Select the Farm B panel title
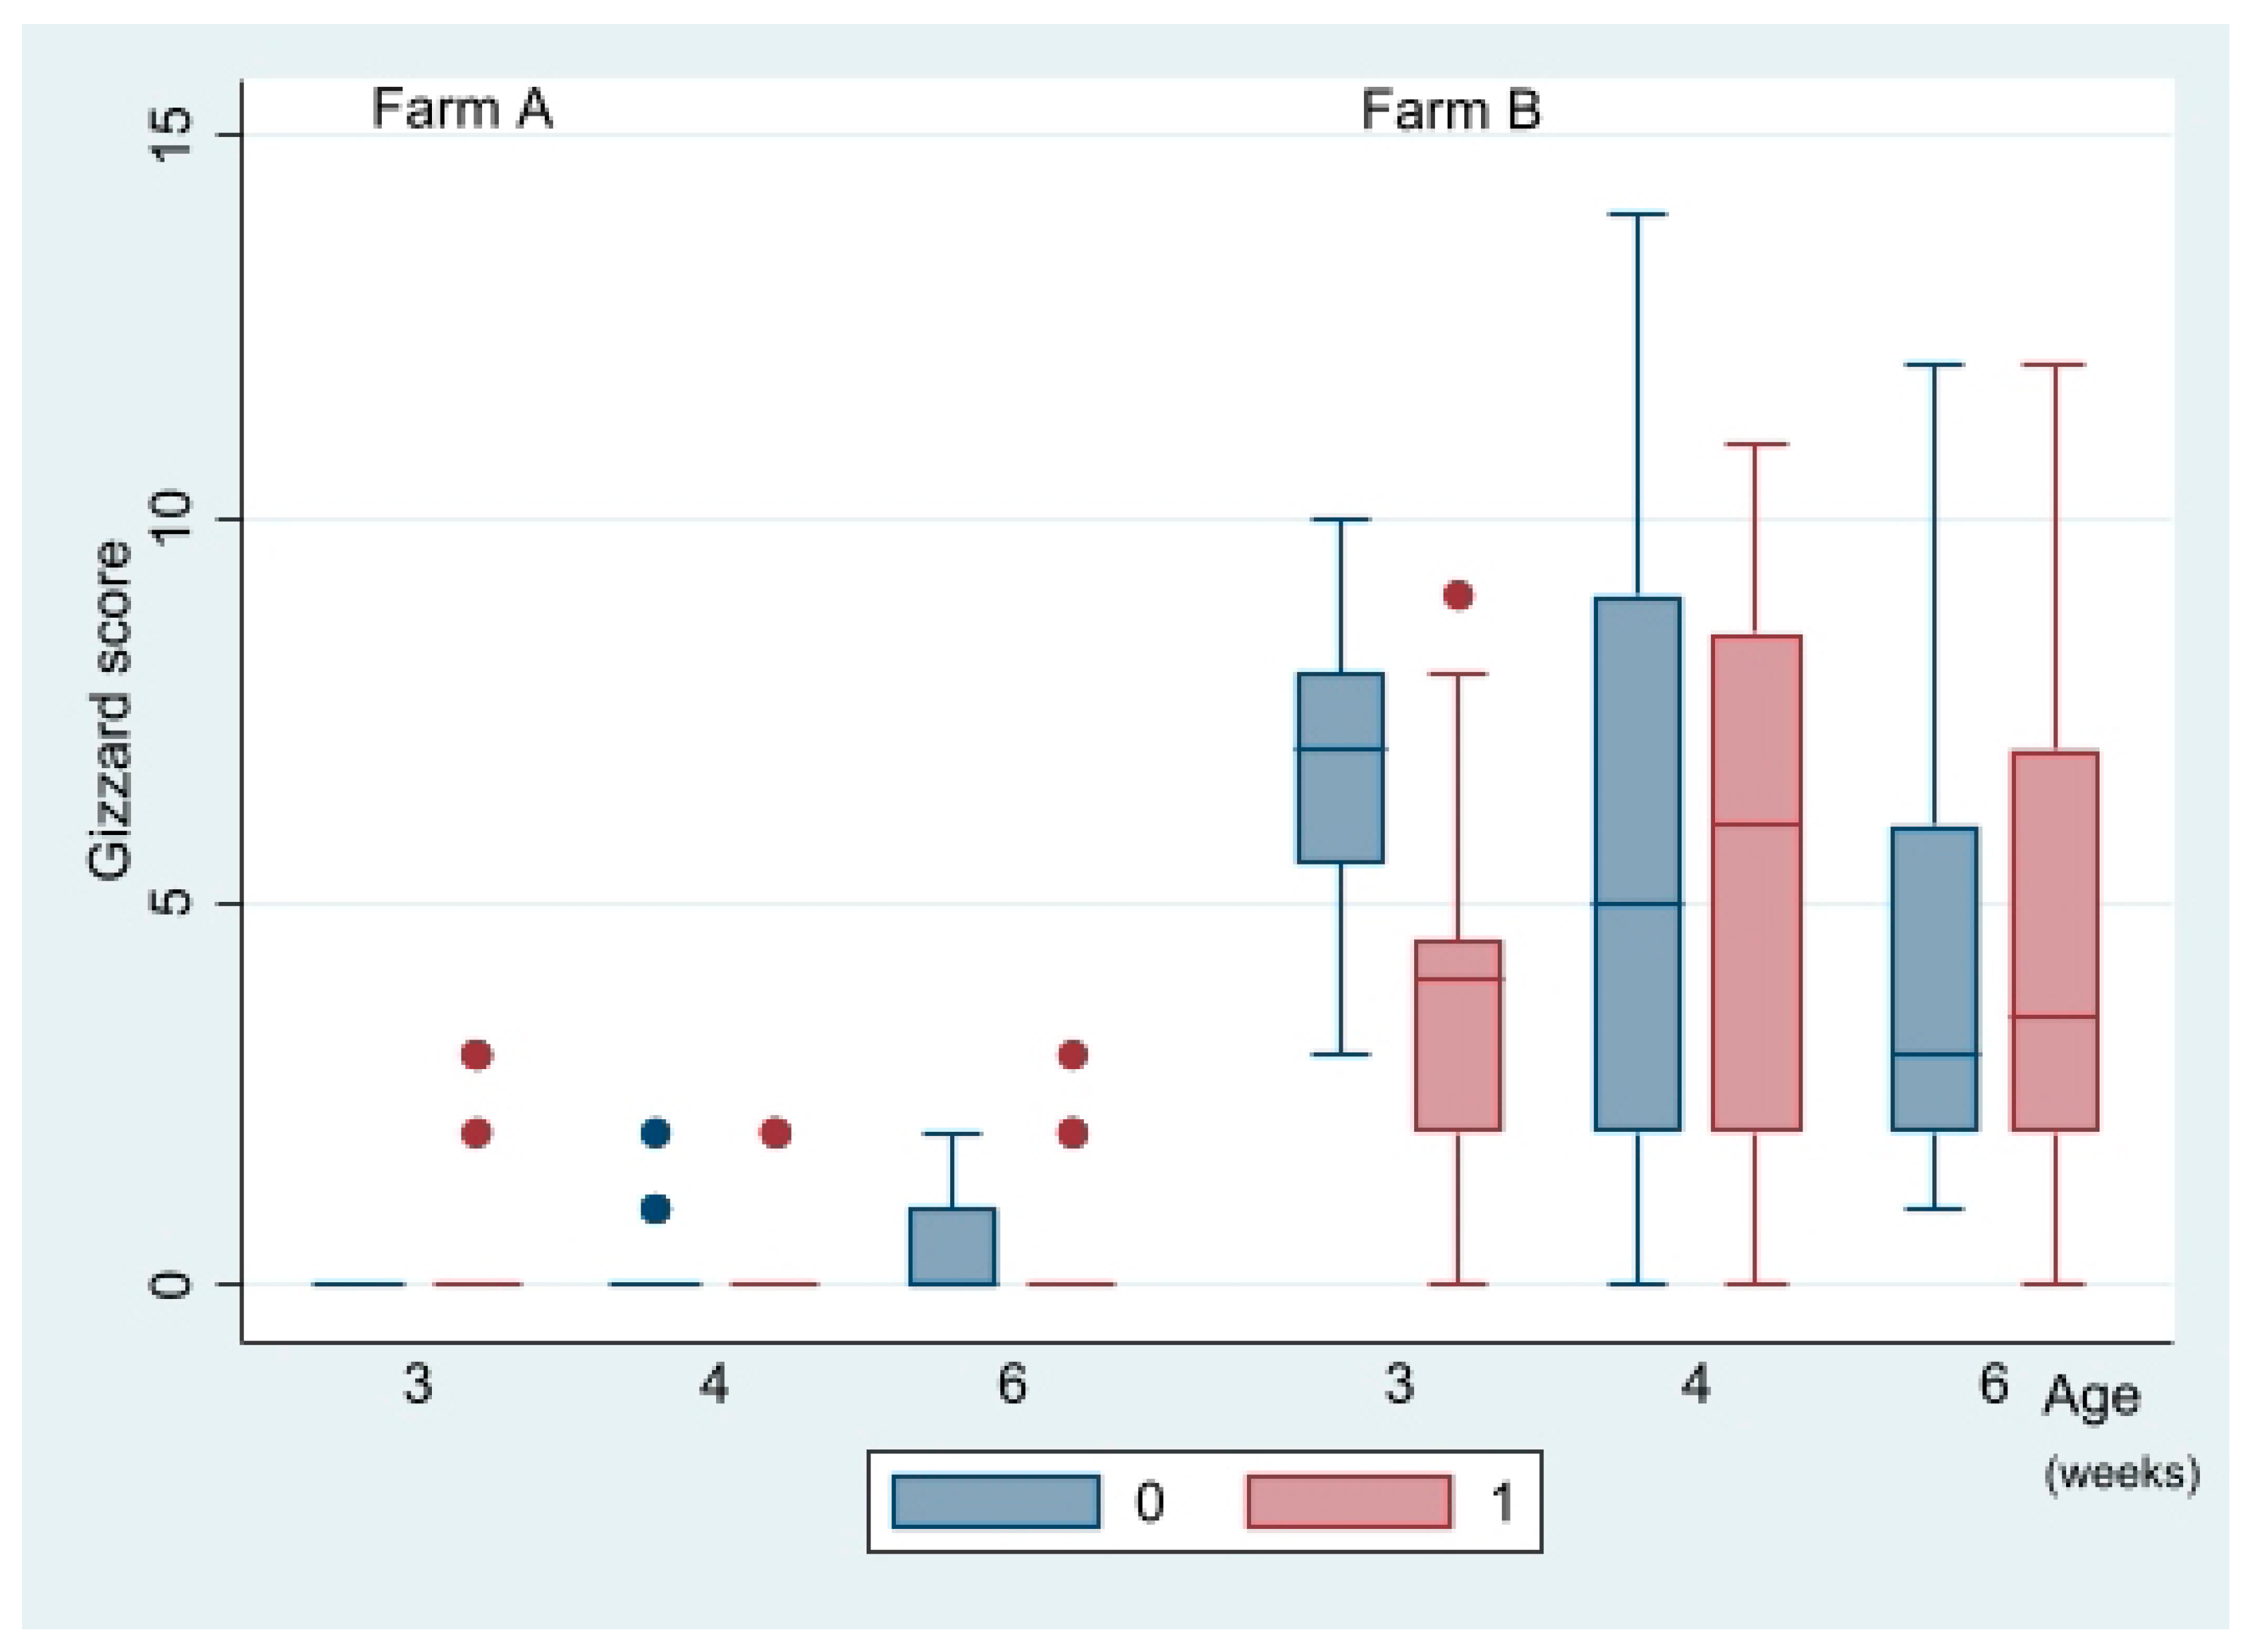2258x1652 pixels. pos(1450,109)
